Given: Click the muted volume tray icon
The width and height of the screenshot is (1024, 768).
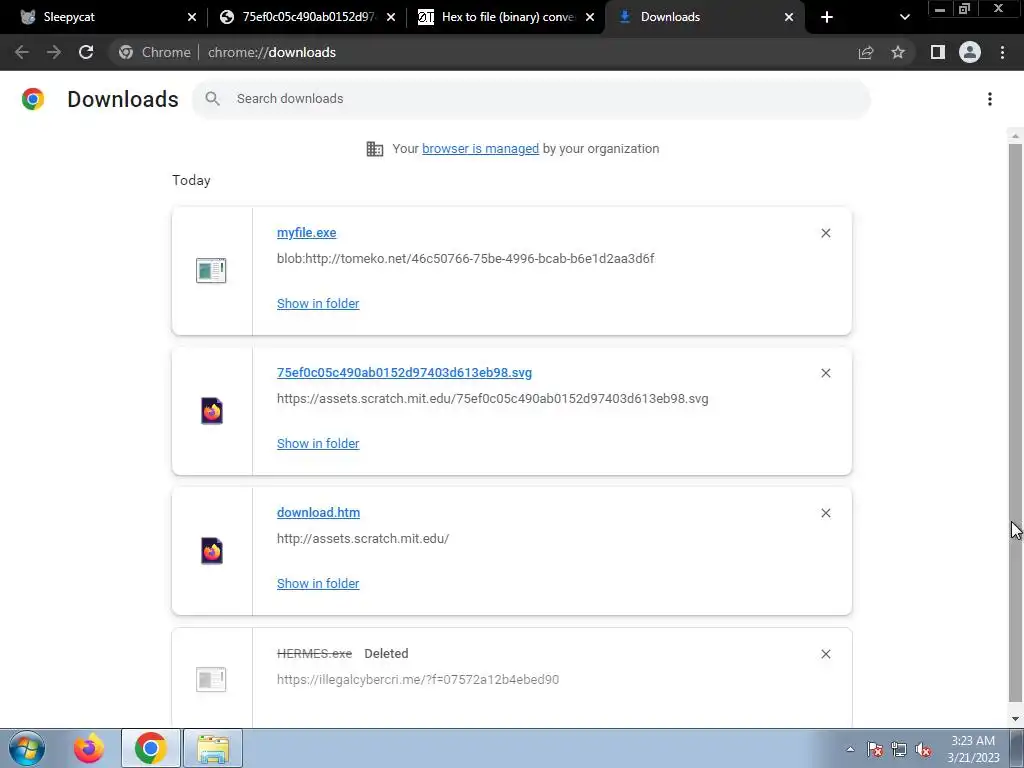Looking at the screenshot, I should [923, 749].
